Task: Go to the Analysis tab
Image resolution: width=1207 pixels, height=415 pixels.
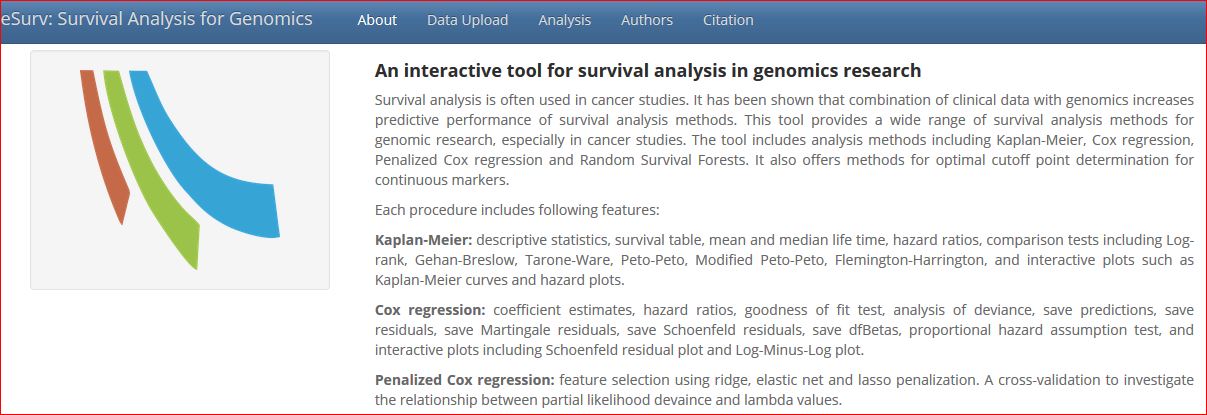Action: [x=564, y=20]
